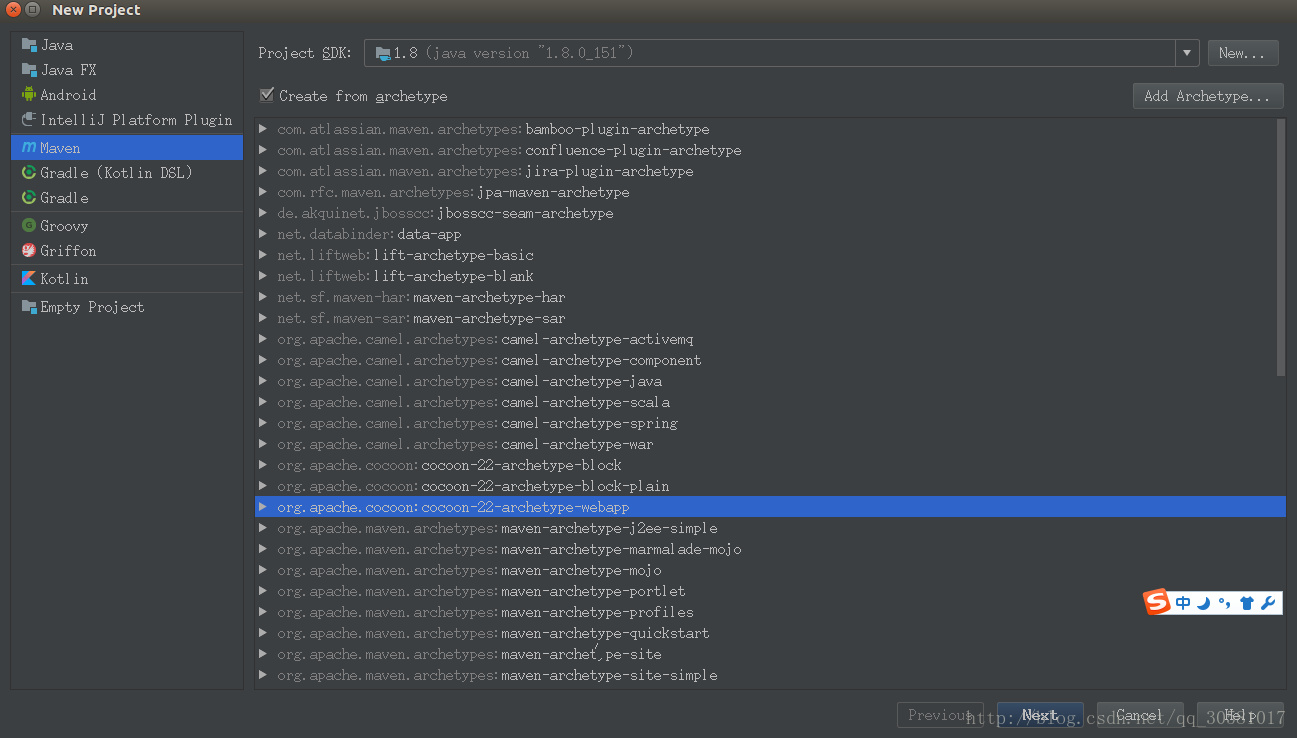Select camel-archetype-scala row
Image resolution: width=1297 pixels, height=738 pixels.
click(770, 402)
